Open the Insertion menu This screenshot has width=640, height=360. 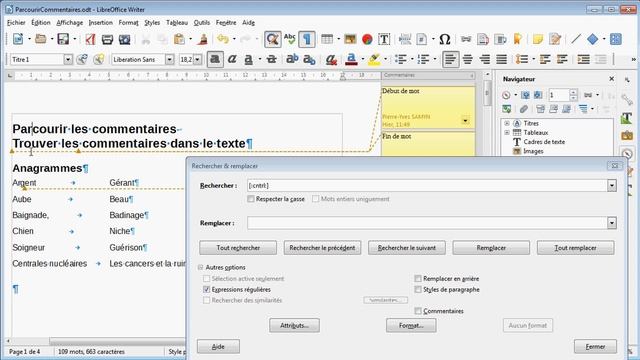(x=100, y=23)
